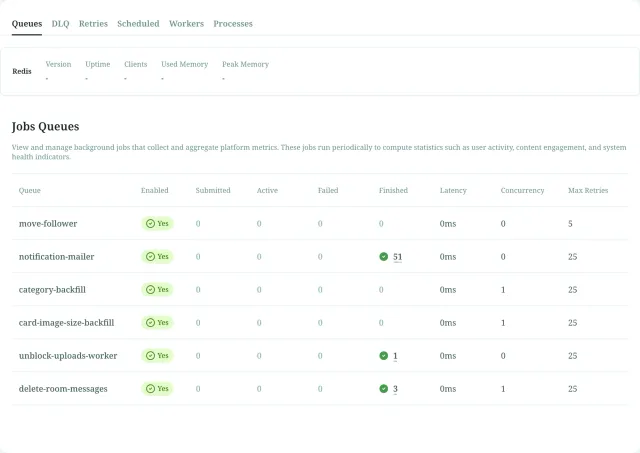This screenshot has height=453, width=640.
Task: Click the Used Memory stat label
Action: click(184, 64)
